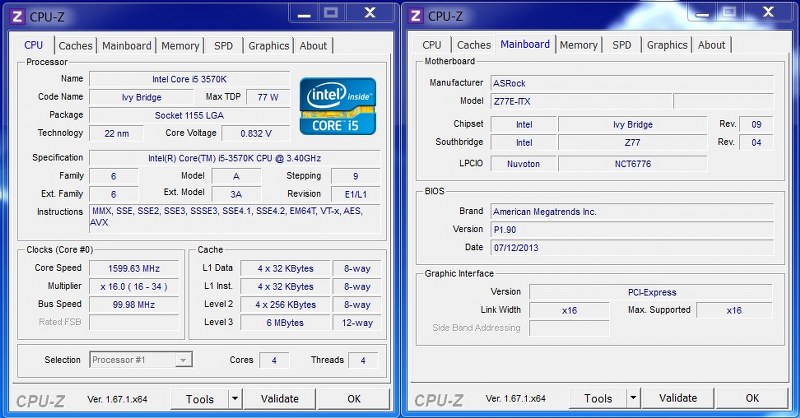Click the Max. Supported value x16
The width and height of the screenshot is (800, 418).
[734, 310]
